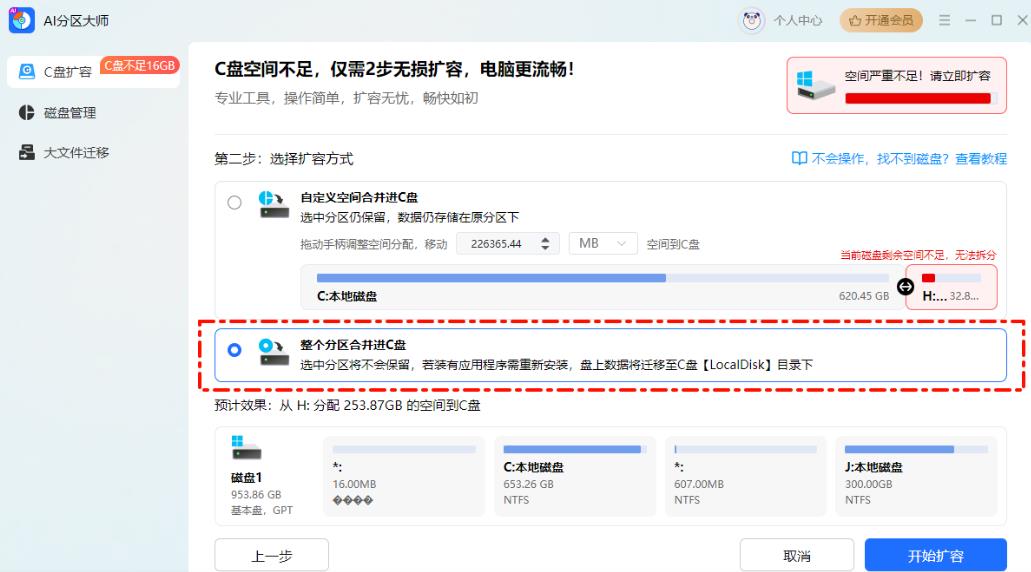Open 个人中心 account menu
The height and width of the screenshot is (572, 1031).
click(x=798, y=21)
